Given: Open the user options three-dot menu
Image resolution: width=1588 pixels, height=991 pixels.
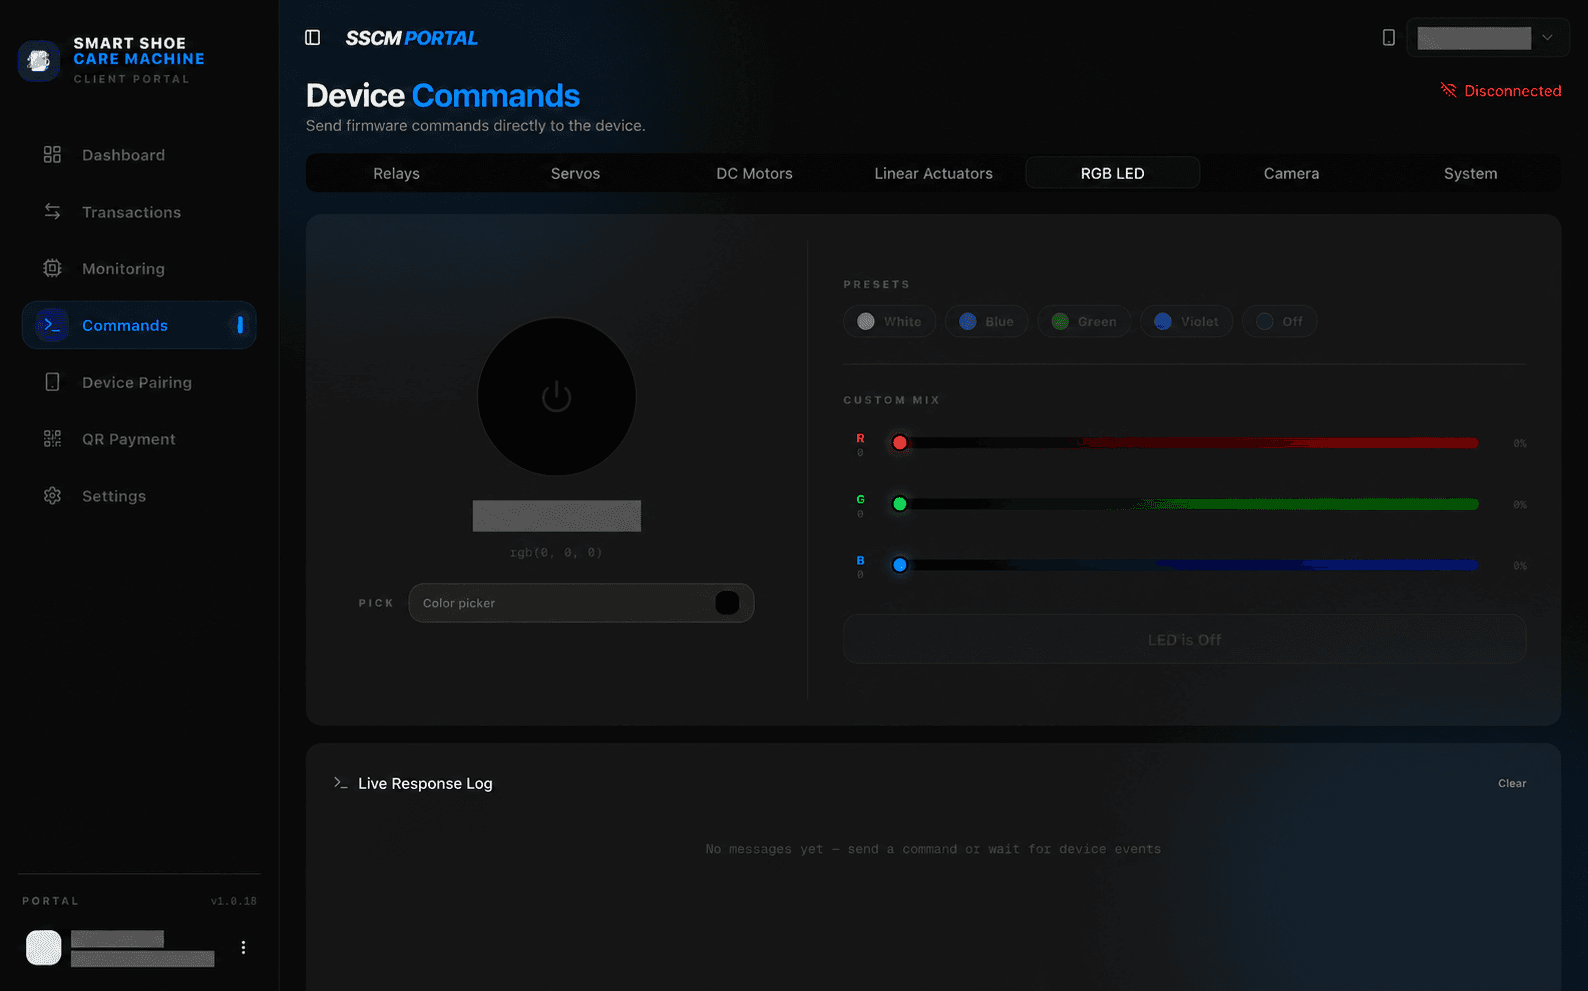Looking at the screenshot, I should coord(243,947).
